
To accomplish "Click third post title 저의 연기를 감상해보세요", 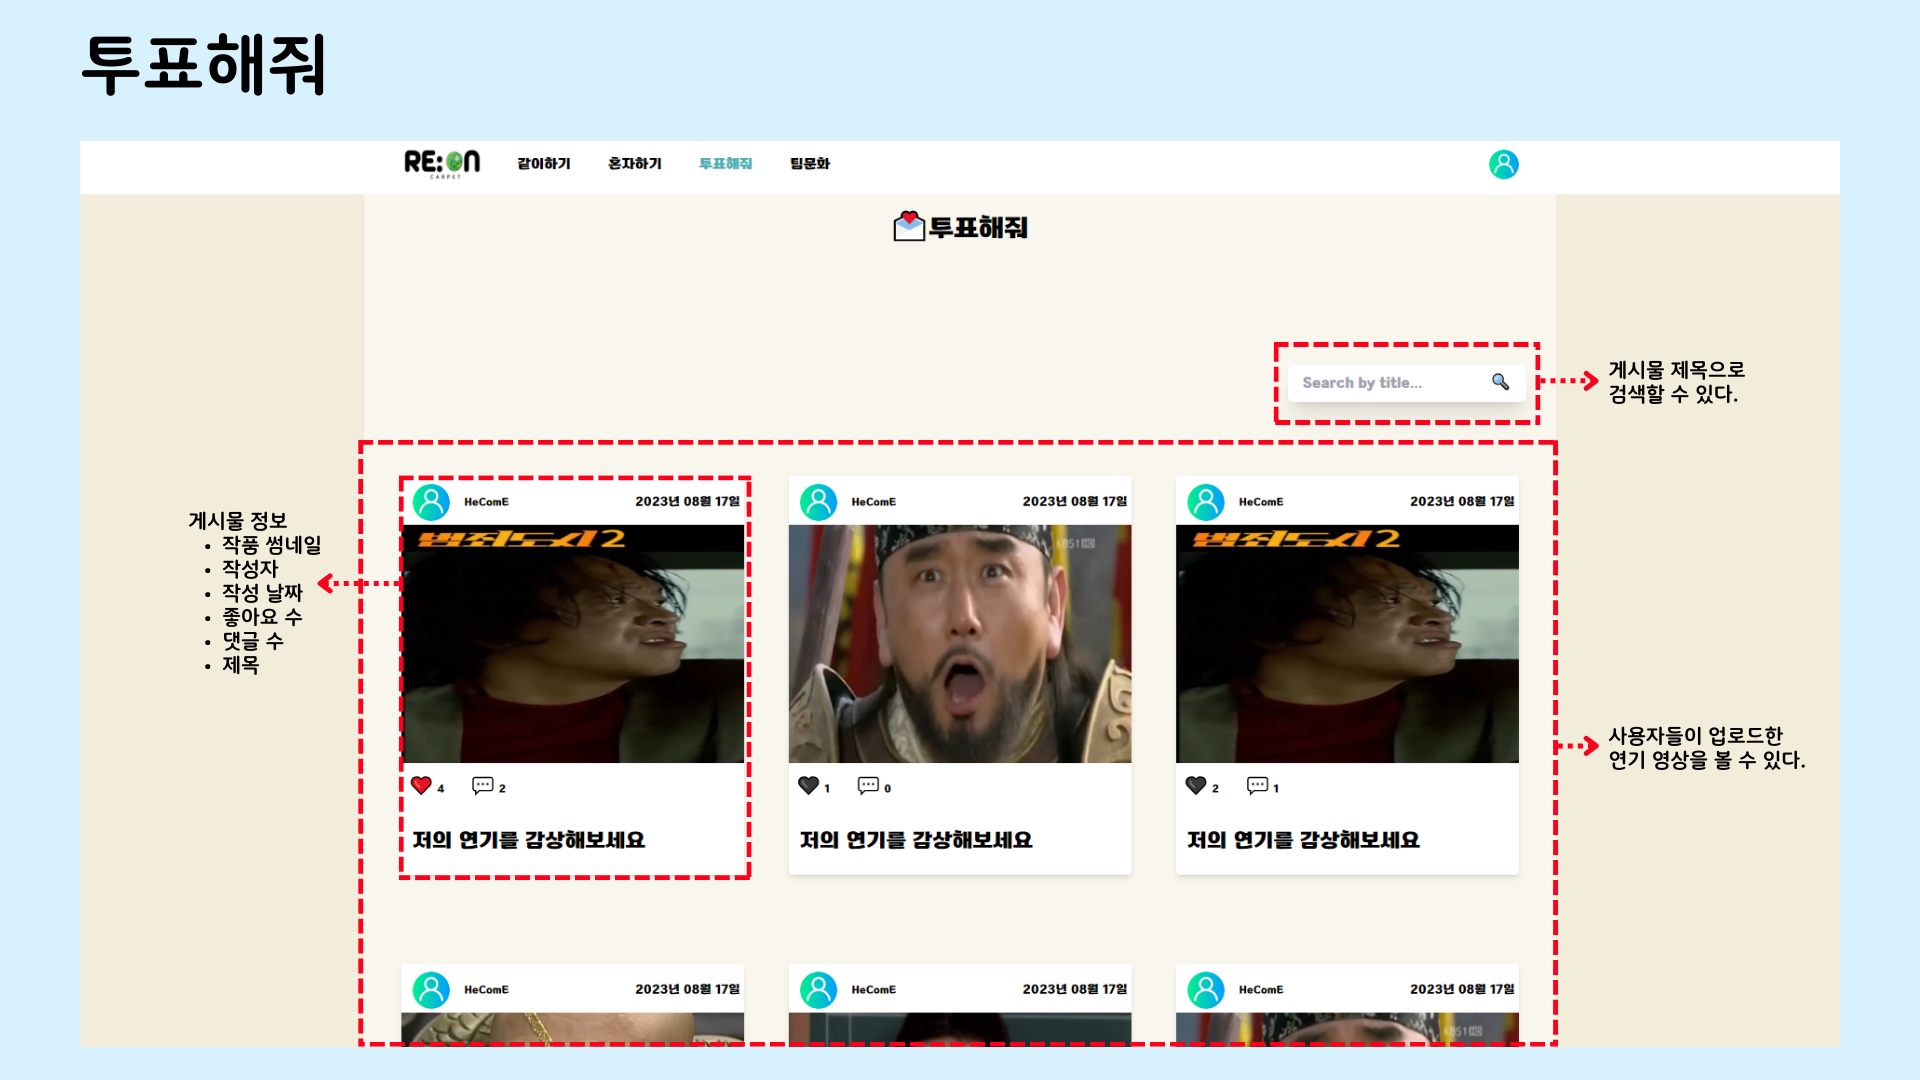I will coord(1303,840).
